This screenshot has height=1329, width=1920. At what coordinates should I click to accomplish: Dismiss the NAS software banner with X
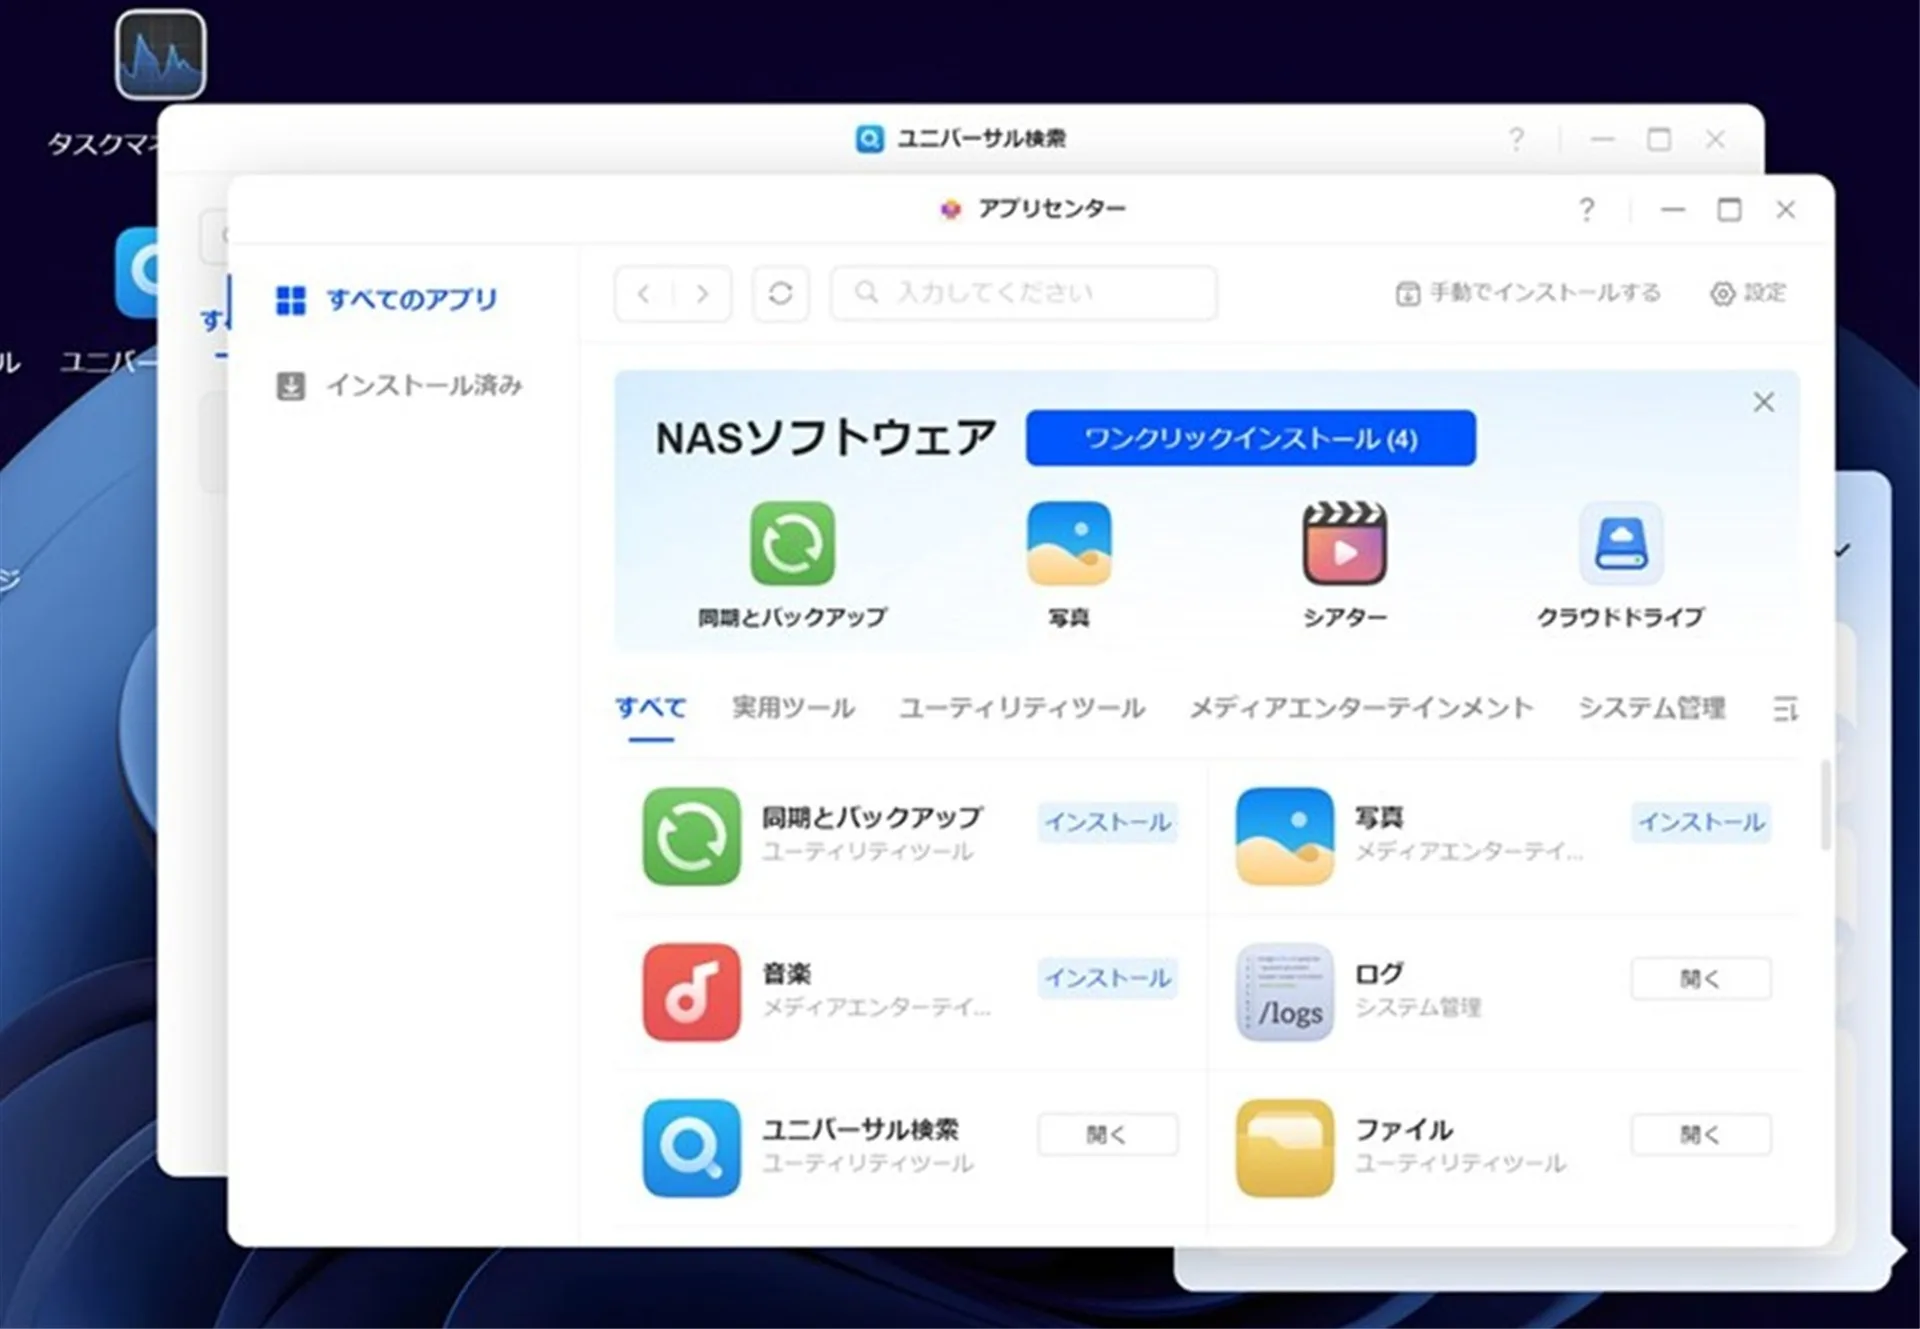(x=1763, y=402)
